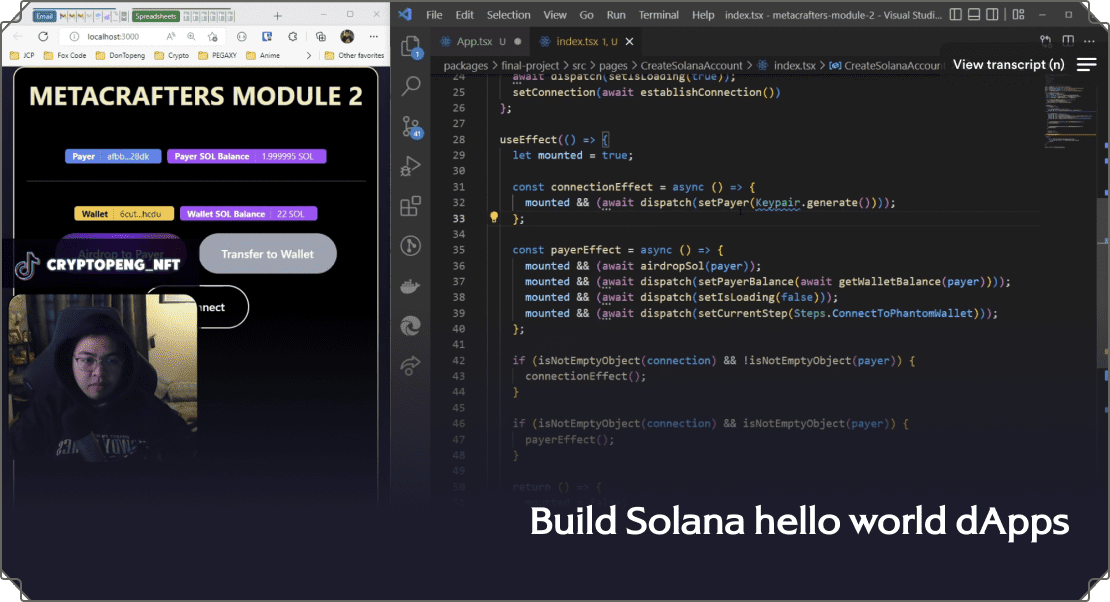The width and height of the screenshot is (1110, 602).
Task: Open the Docker panel in activity bar
Action: pos(410,286)
